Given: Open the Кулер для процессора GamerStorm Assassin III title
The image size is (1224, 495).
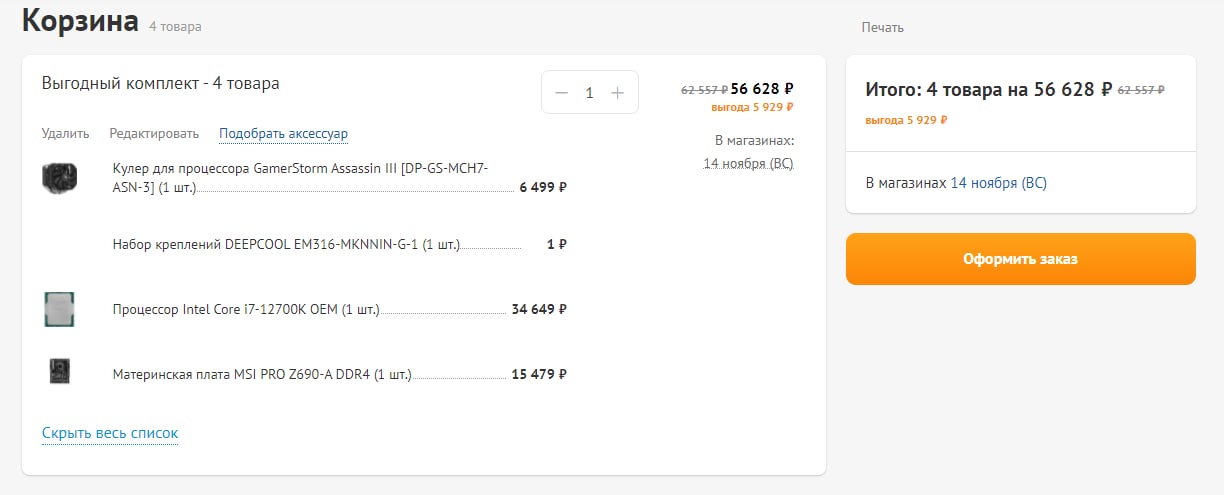Looking at the screenshot, I should [x=301, y=177].
